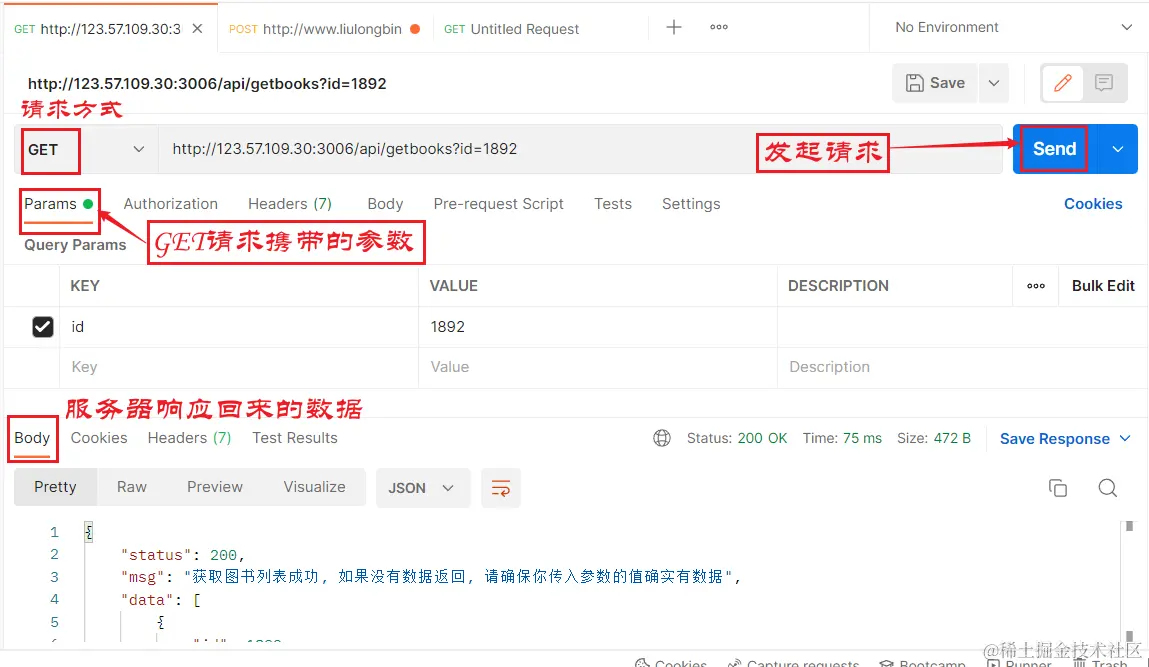Send the request with Send button
This screenshot has height=667, width=1149.
pyautogui.click(x=1054, y=149)
